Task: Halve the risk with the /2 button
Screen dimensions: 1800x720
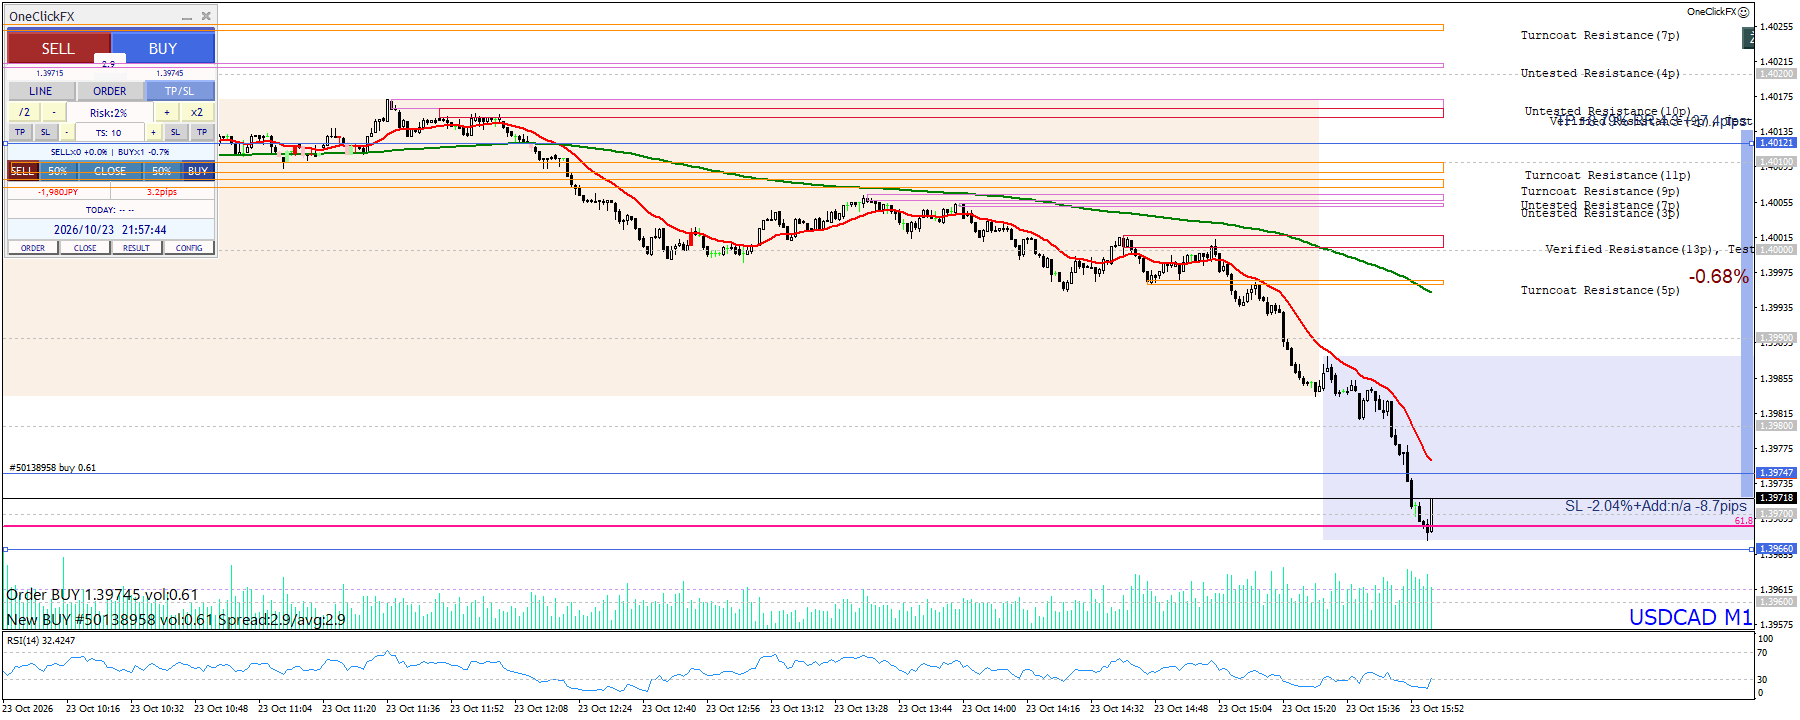Action: 24,113
